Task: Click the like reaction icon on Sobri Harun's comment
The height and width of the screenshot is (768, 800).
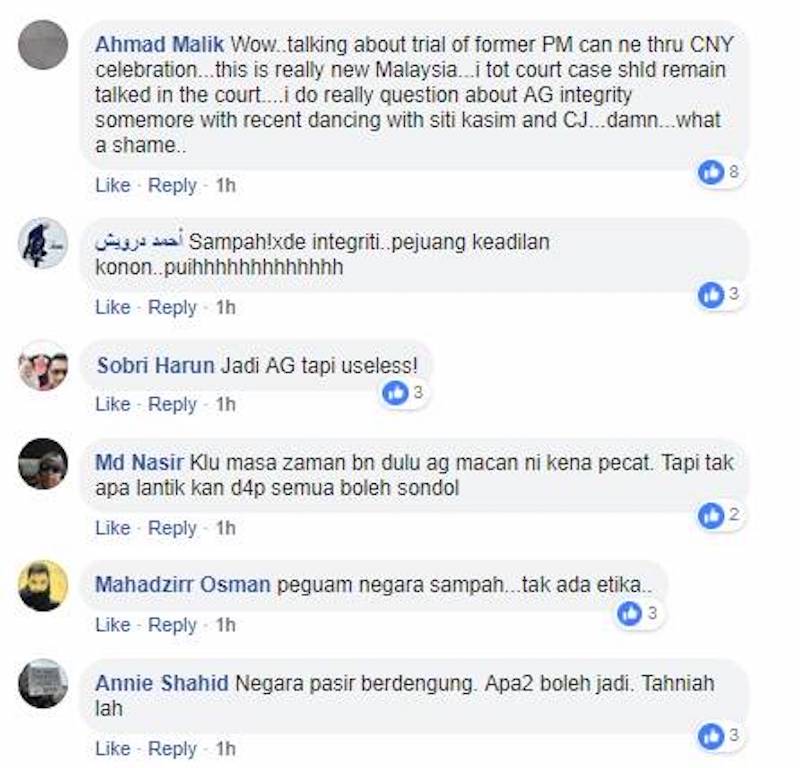Action: click(395, 393)
